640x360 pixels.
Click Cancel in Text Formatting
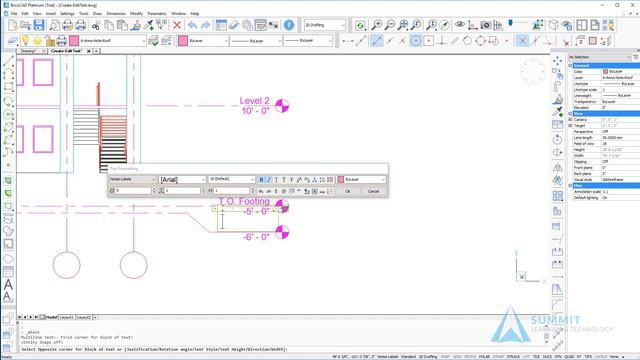tap(373, 191)
